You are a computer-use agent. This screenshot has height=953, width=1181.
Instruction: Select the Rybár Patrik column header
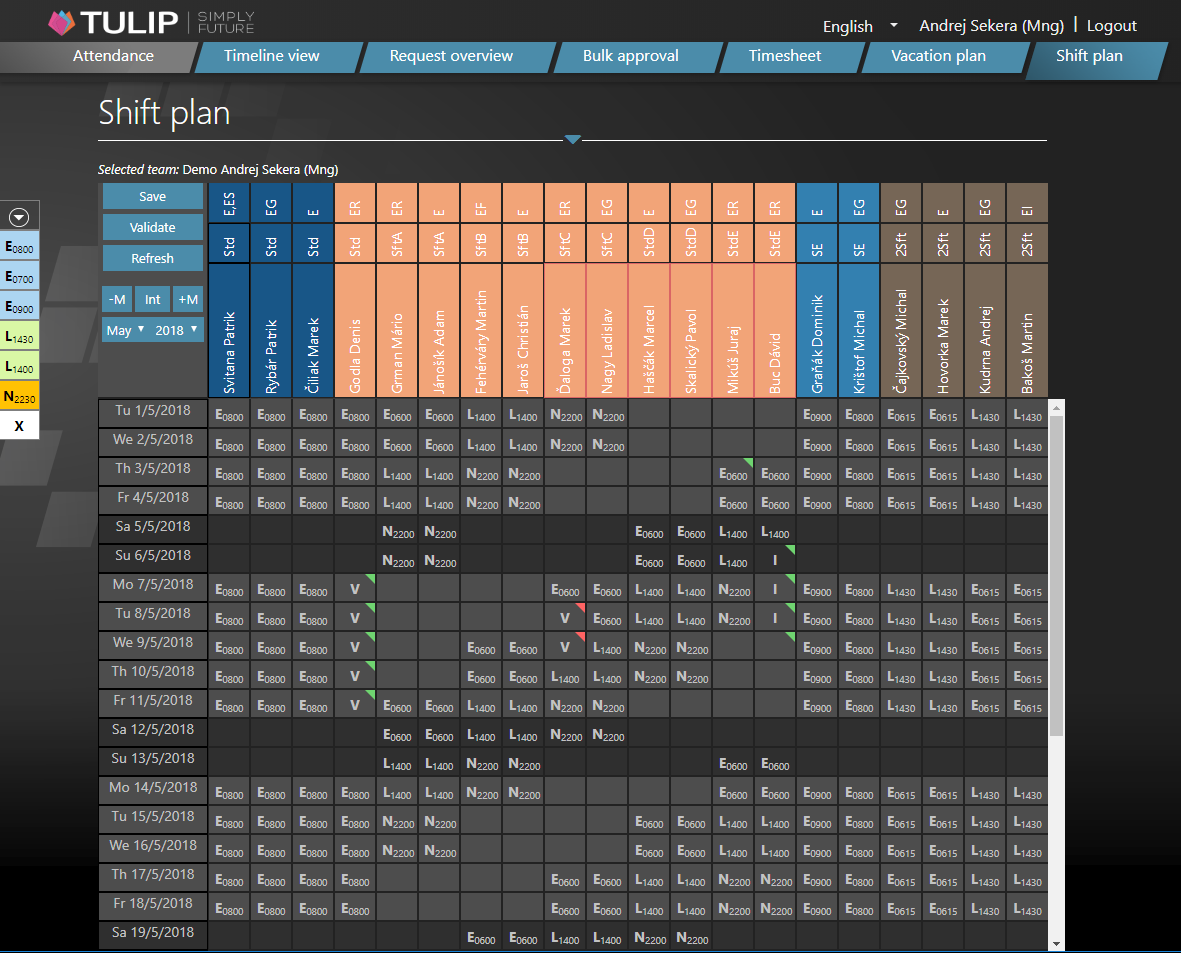click(271, 330)
